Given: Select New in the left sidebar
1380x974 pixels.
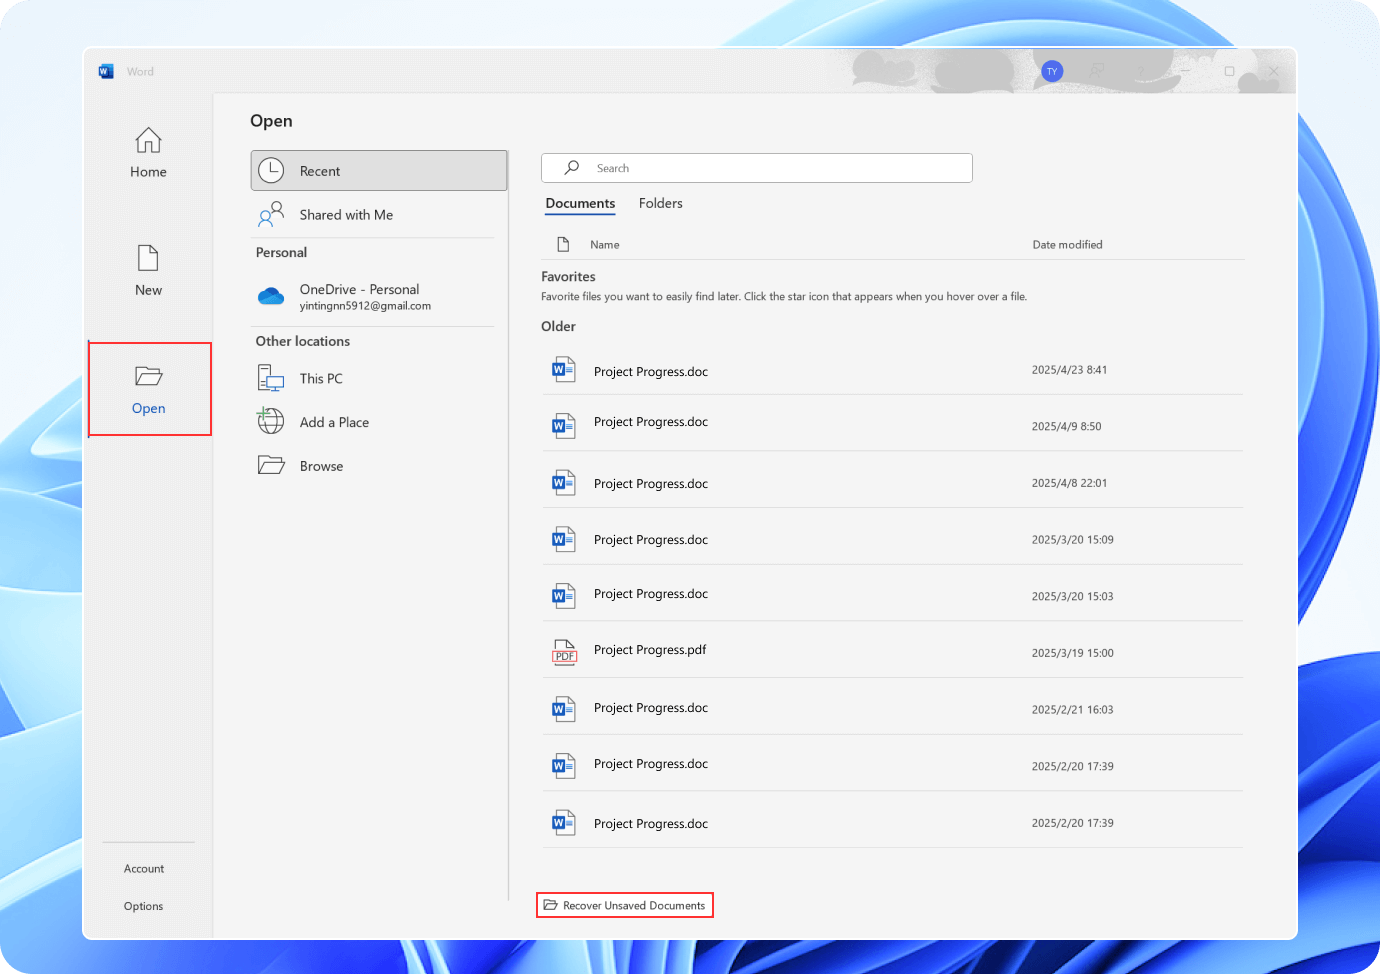Looking at the screenshot, I should [x=148, y=271].
